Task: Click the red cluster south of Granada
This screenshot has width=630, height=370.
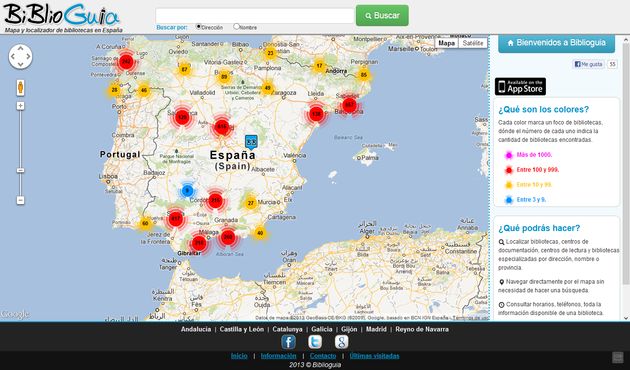Action: (228, 237)
